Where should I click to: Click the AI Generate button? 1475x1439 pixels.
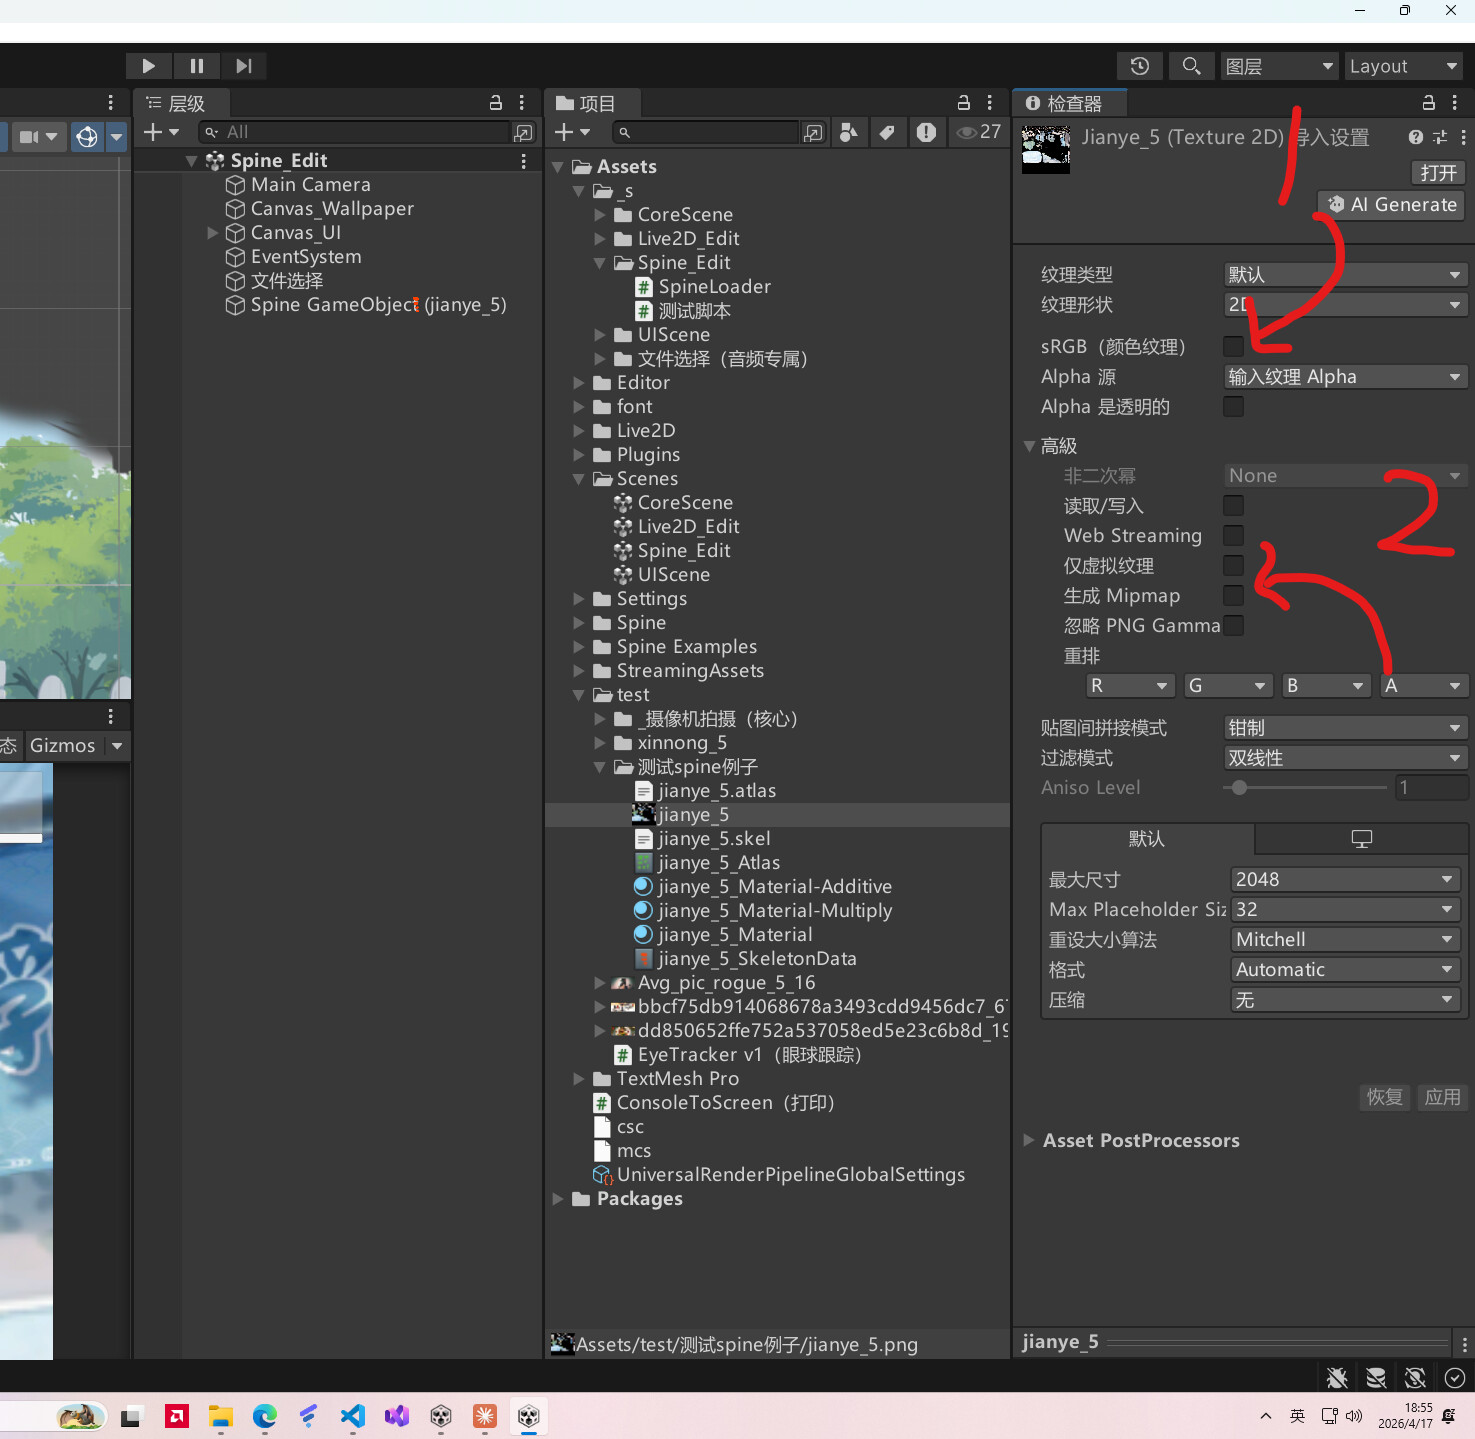click(1391, 205)
